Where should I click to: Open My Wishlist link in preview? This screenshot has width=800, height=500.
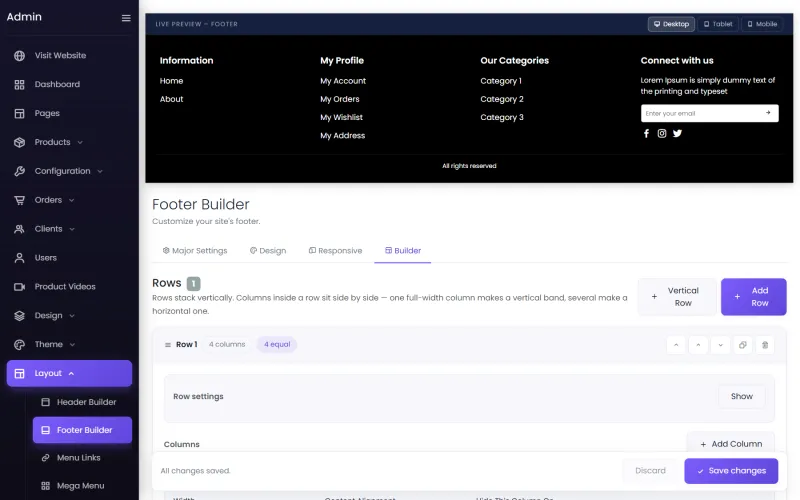[x=341, y=117]
